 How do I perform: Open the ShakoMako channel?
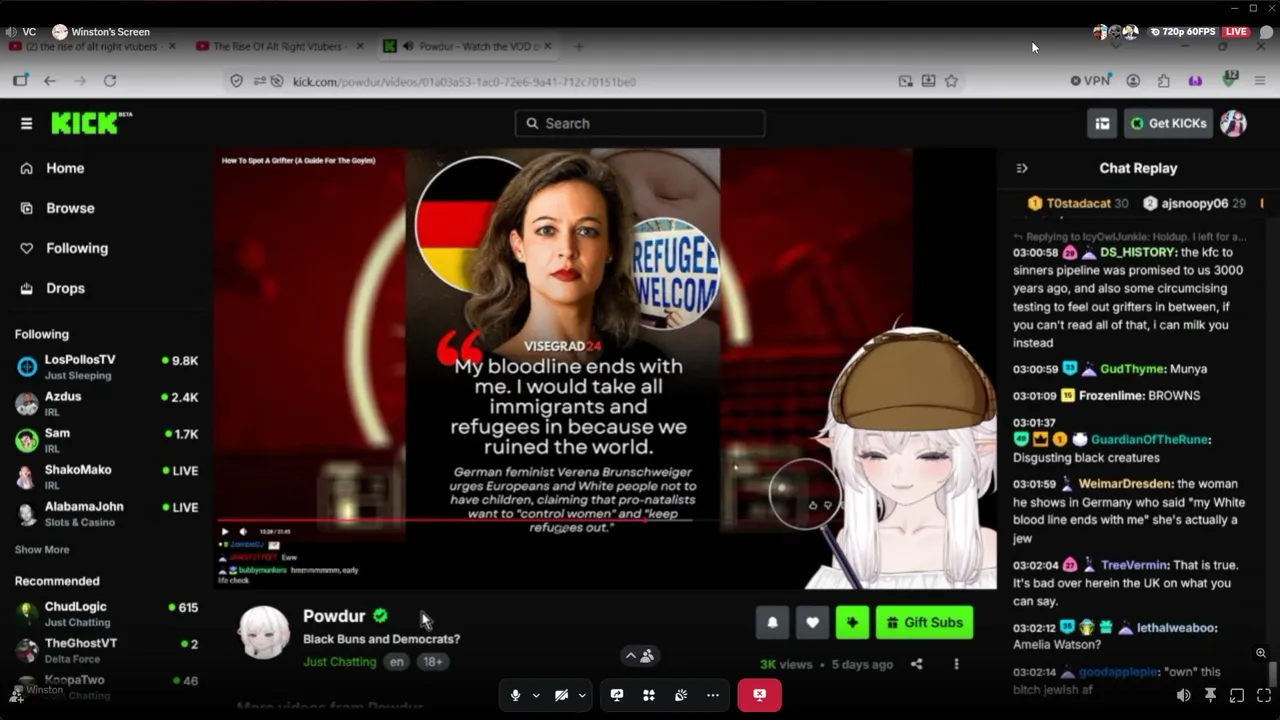[106, 476]
